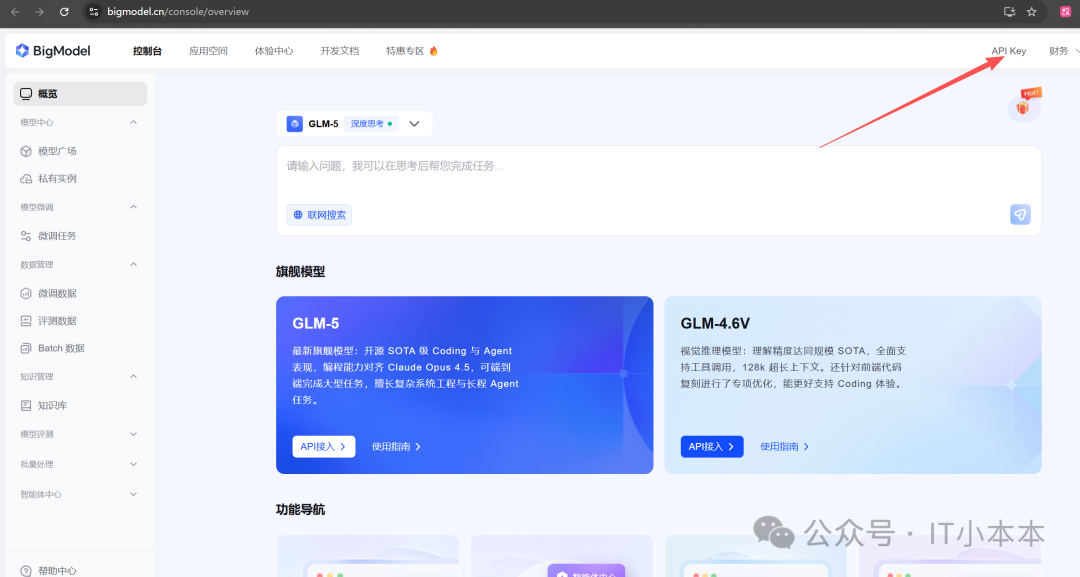Open 知识库 in the sidebar
Viewport: 1080px width, 577px height.
point(43,406)
